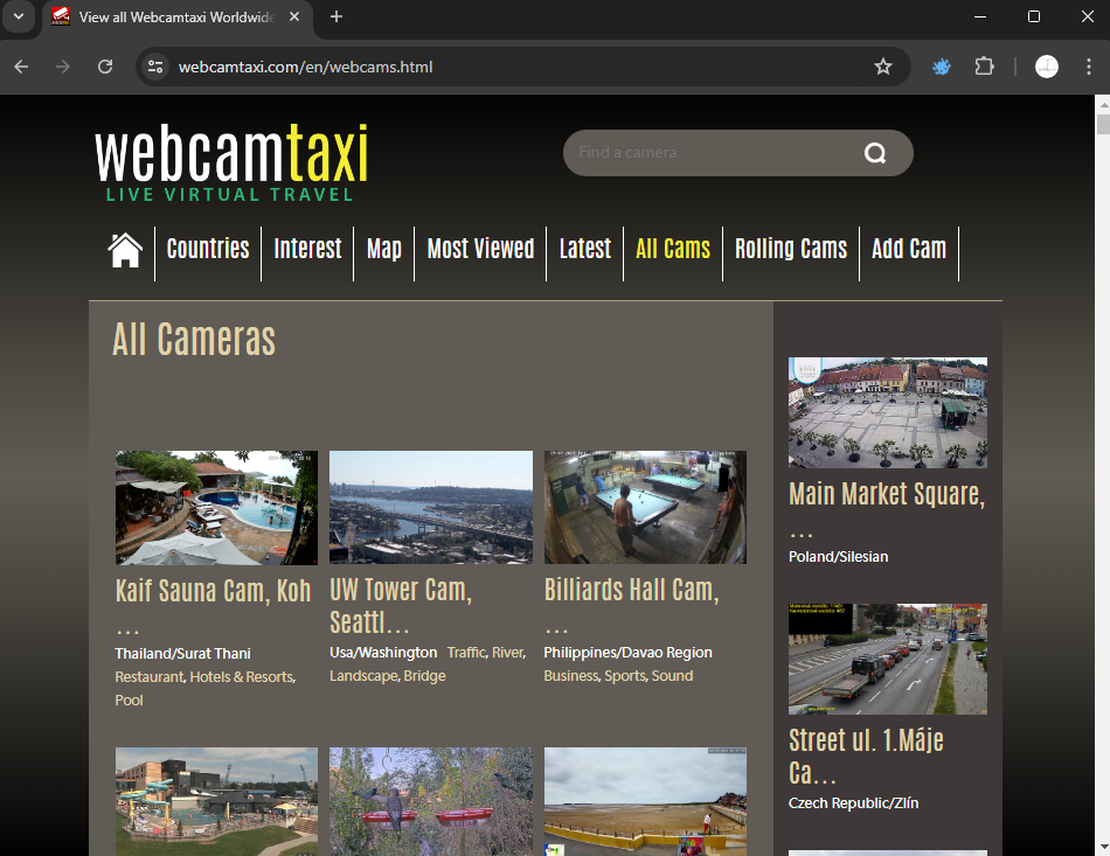Go back using the back arrow
The width and height of the screenshot is (1110, 856).
click(x=20, y=66)
